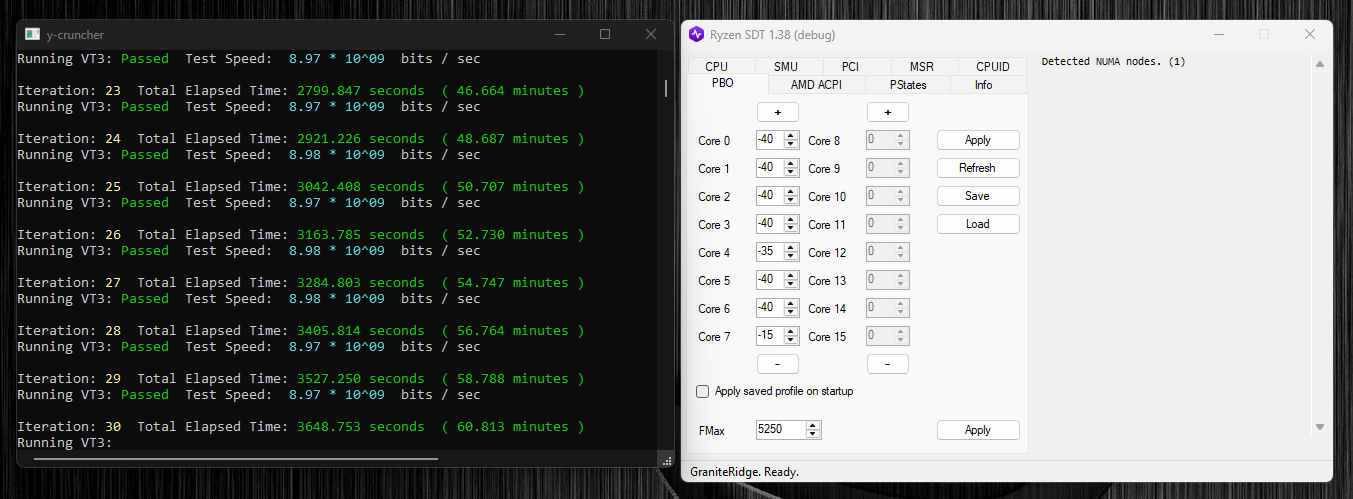Click Apply next to Core 8 row

978,140
